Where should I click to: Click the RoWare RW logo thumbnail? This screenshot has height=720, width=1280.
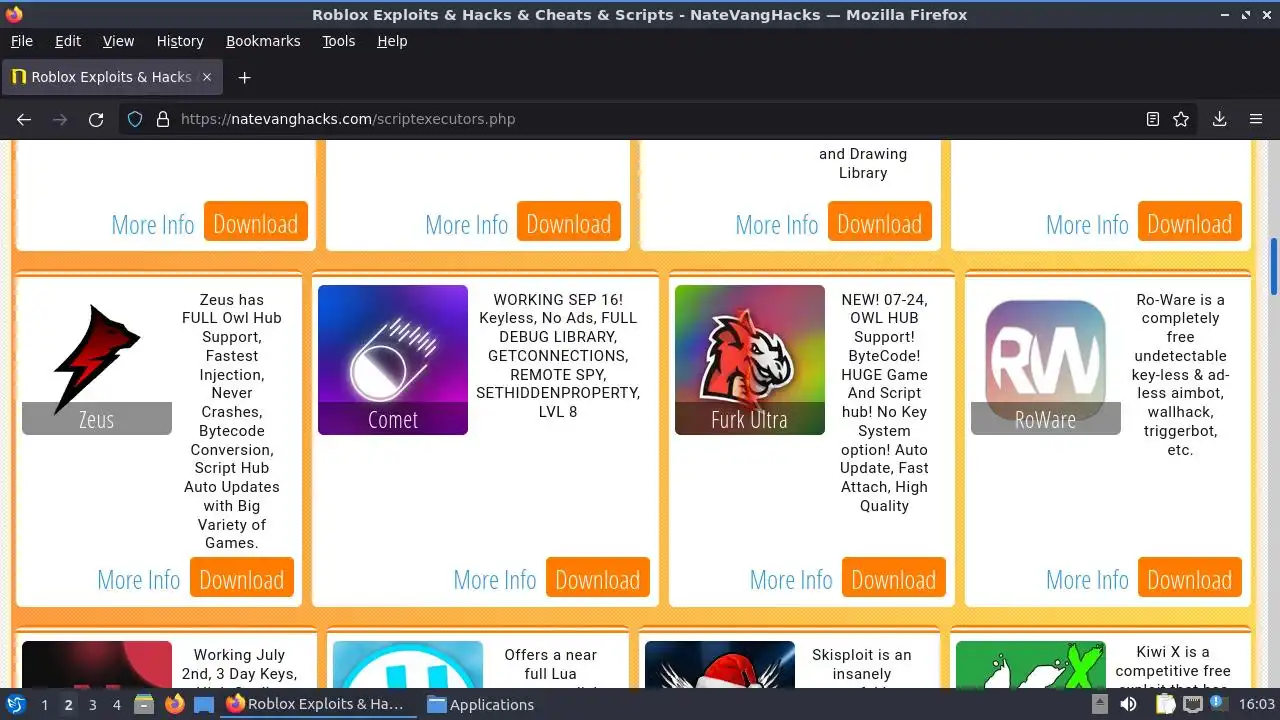tap(1046, 360)
